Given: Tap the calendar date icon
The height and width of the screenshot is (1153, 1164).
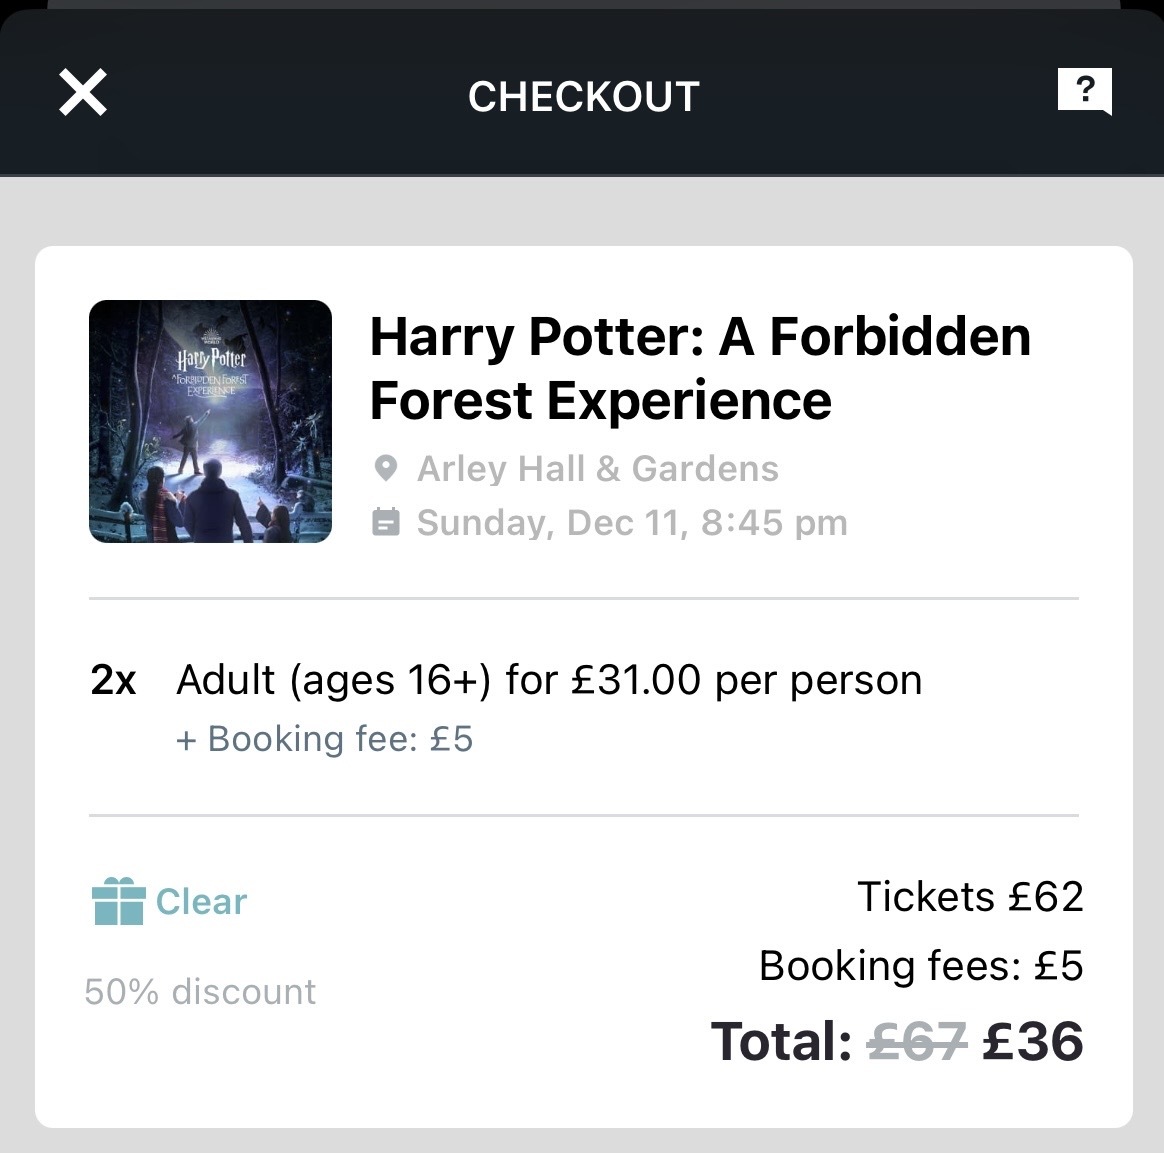Looking at the screenshot, I should (385, 522).
